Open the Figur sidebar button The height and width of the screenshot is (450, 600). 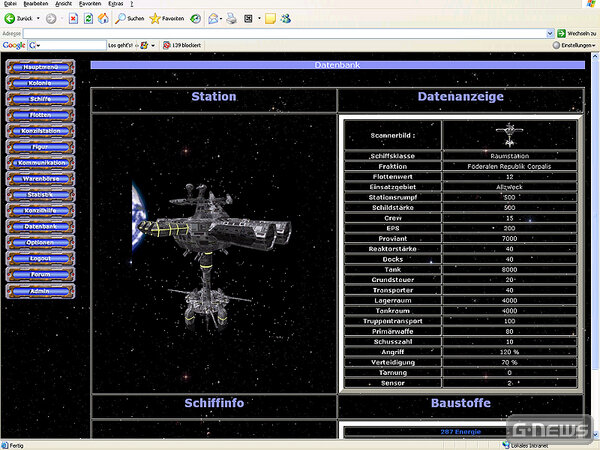(41, 147)
